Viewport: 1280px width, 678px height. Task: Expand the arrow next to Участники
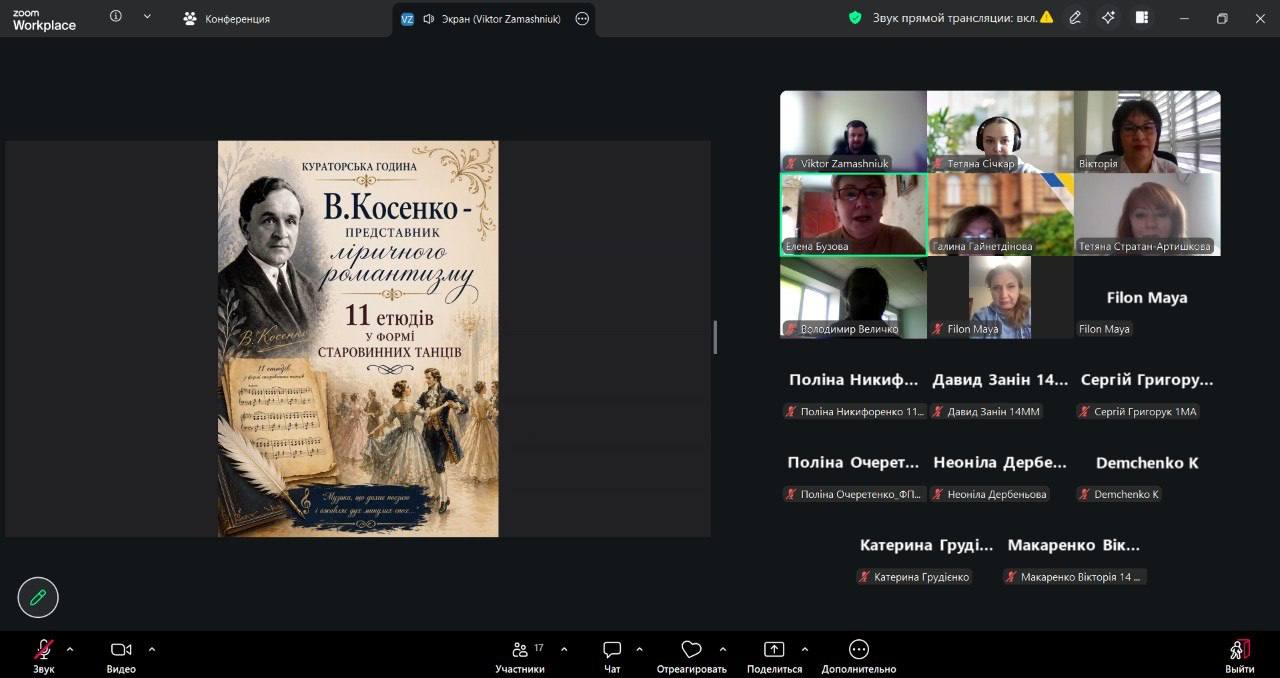tap(564, 649)
